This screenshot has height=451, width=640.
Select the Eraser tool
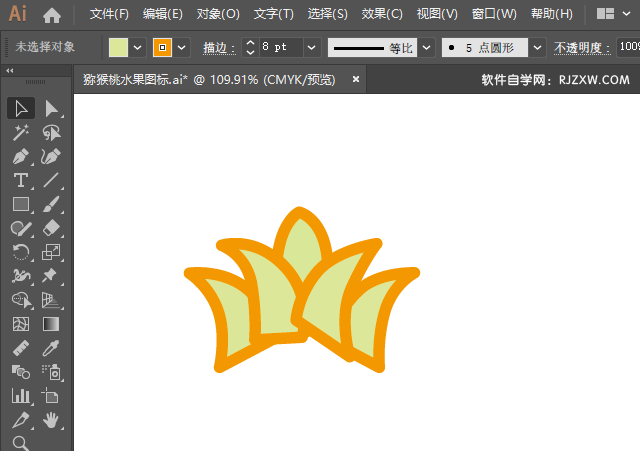coord(51,228)
